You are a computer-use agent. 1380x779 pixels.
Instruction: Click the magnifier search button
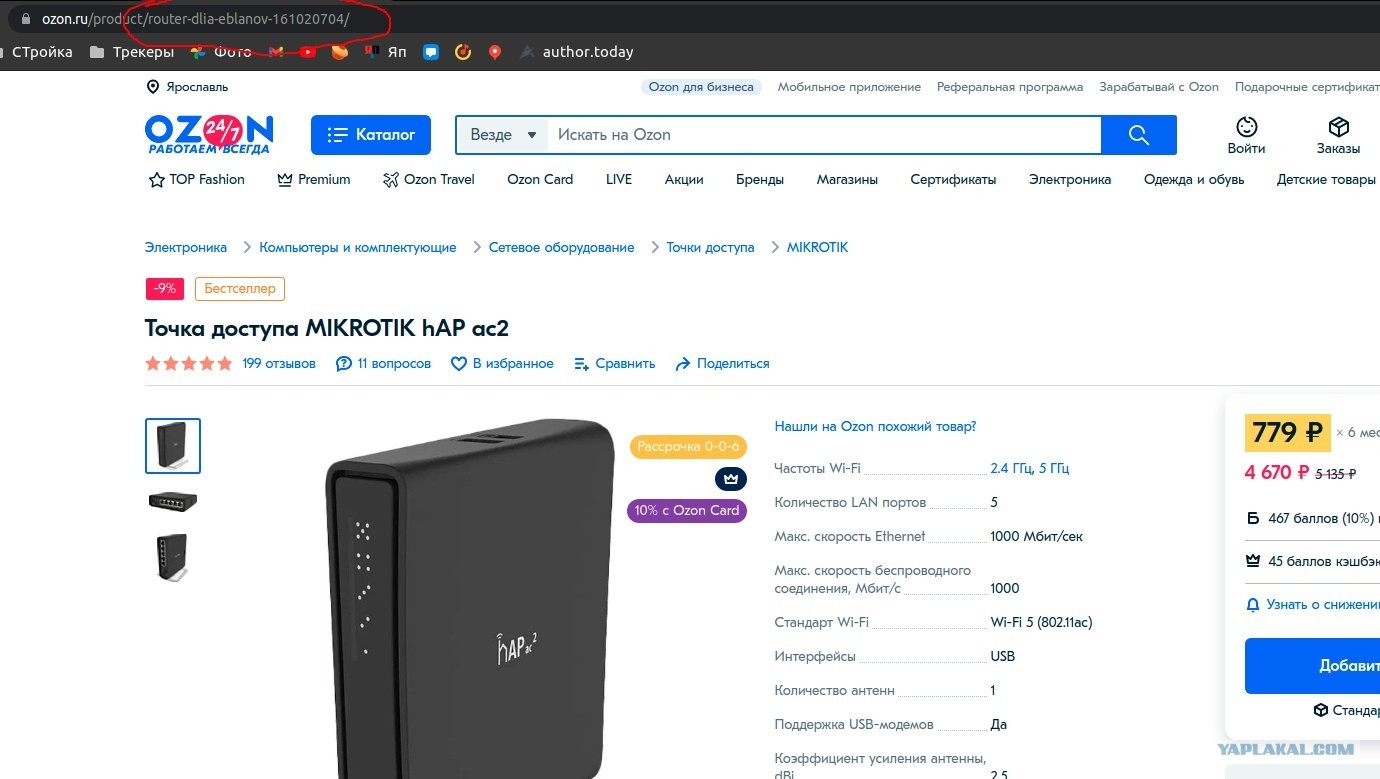1138,135
